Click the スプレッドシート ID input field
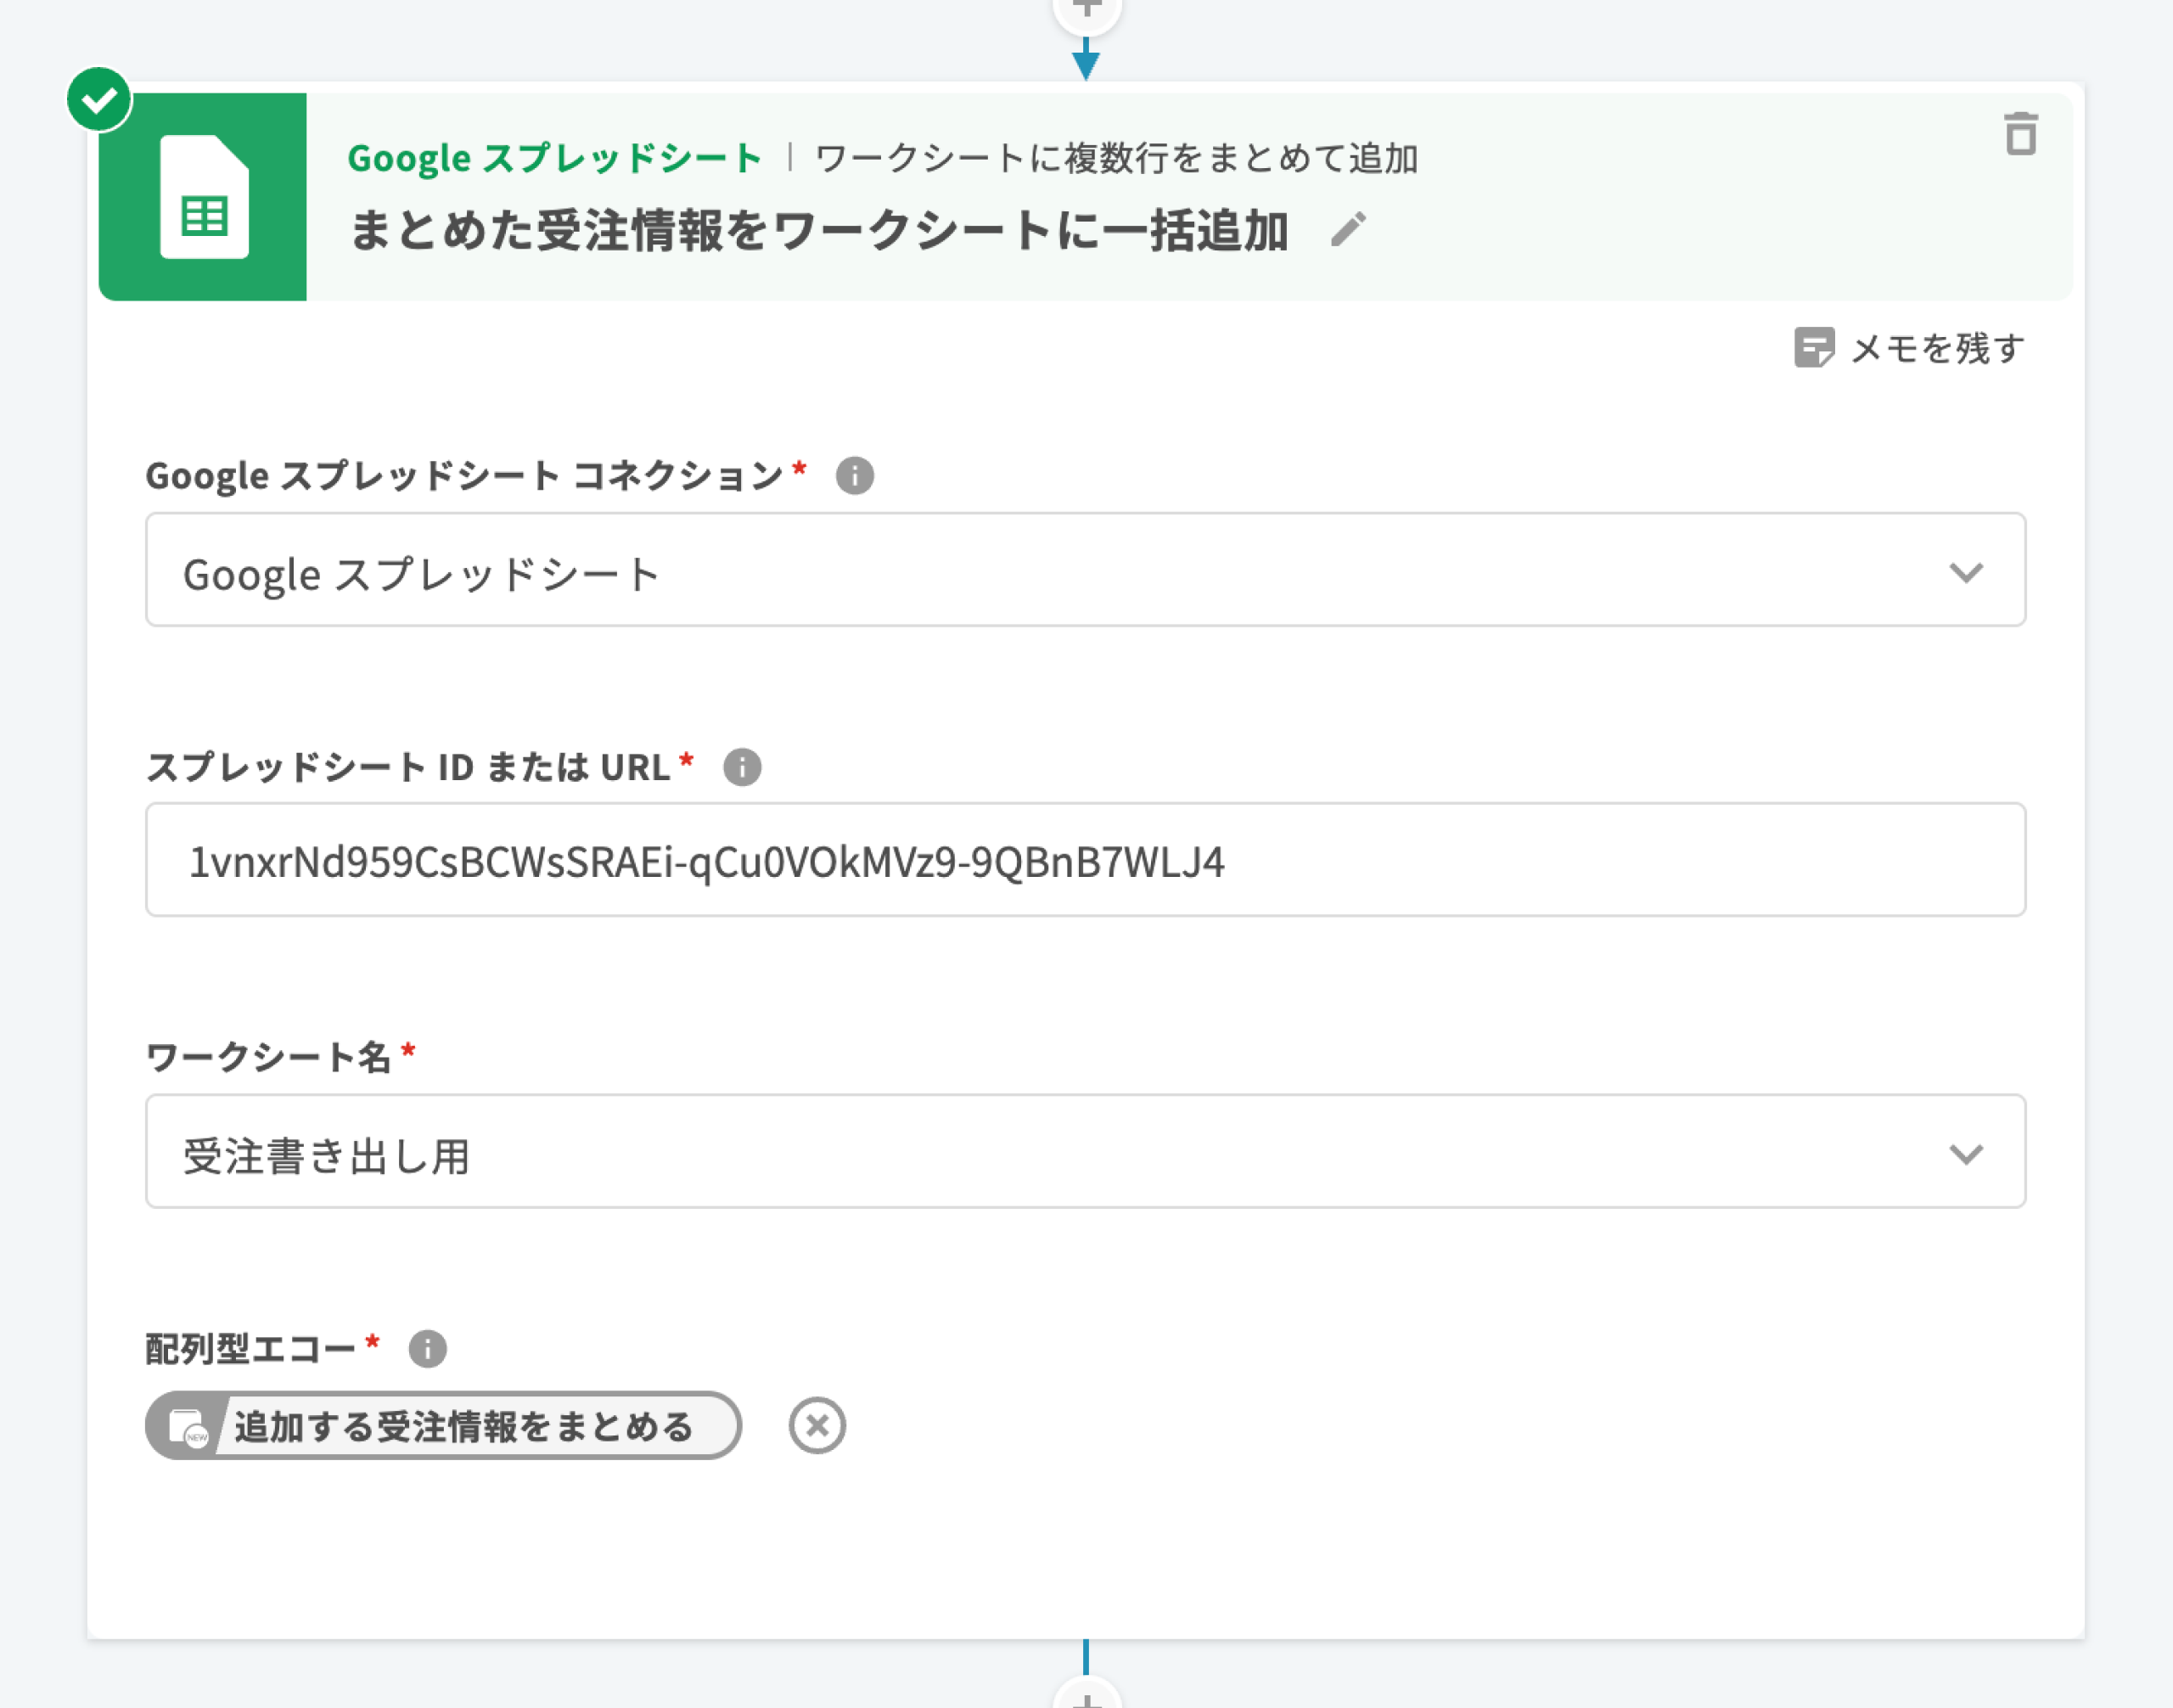2173x1708 pixels. (1085, 860)
